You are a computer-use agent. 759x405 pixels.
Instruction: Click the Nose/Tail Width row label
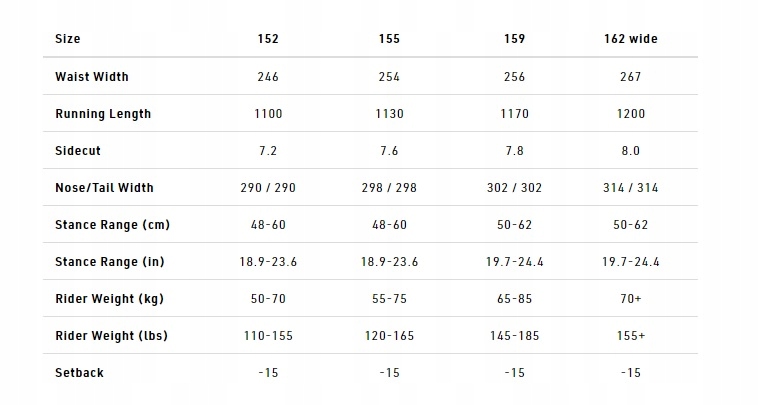click(104, 188)
